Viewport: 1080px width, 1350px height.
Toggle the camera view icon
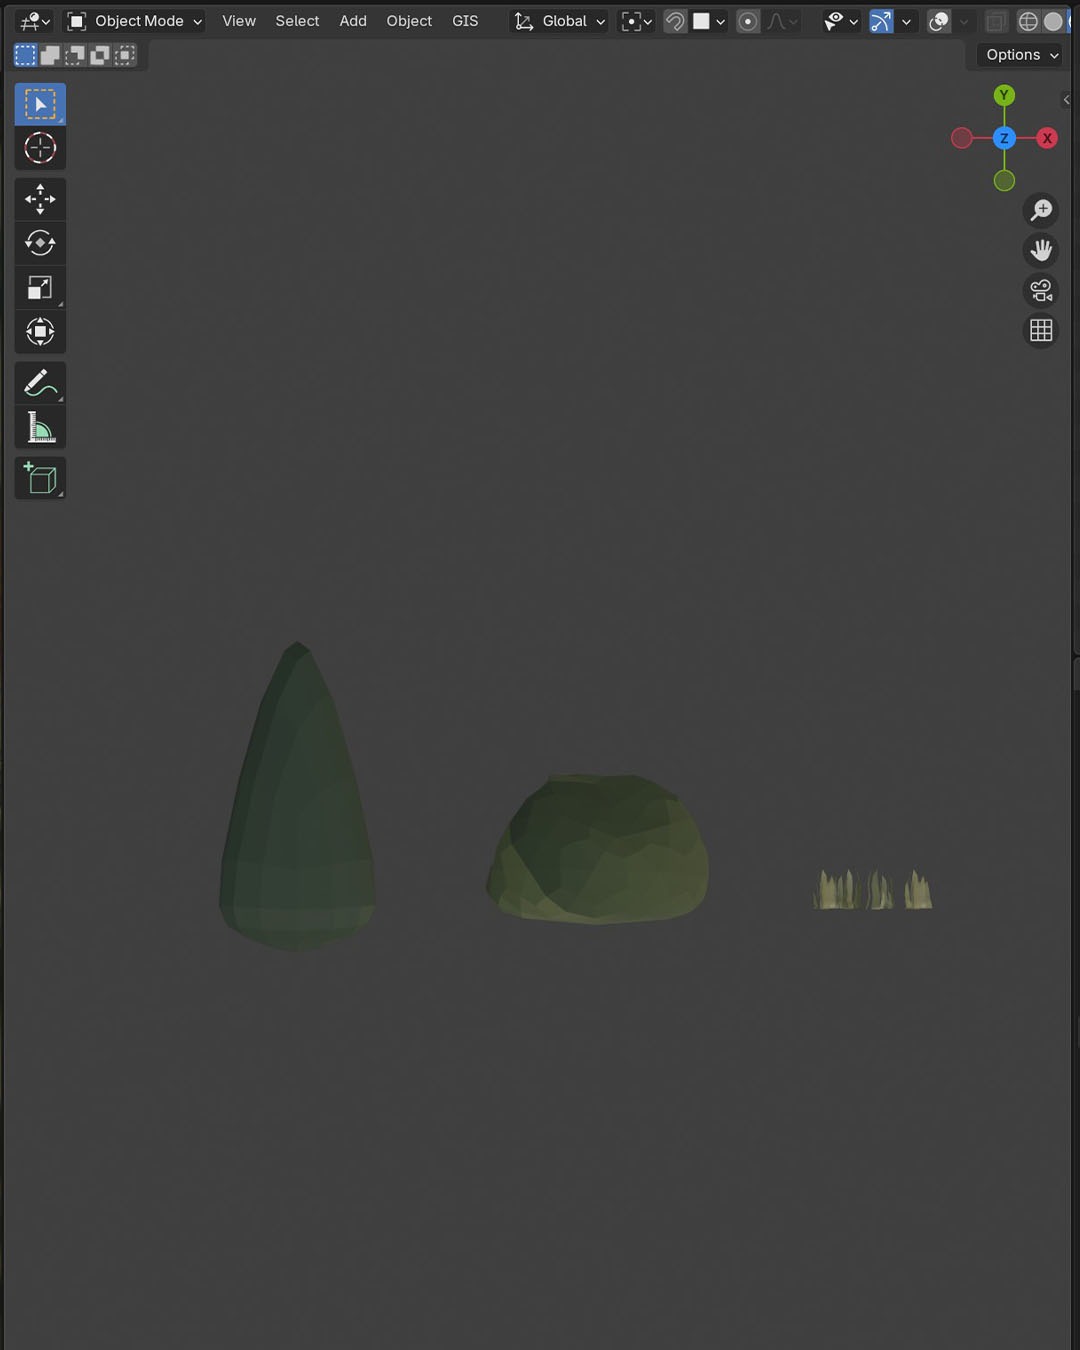pyautogui.click(x=1041, y=290)
